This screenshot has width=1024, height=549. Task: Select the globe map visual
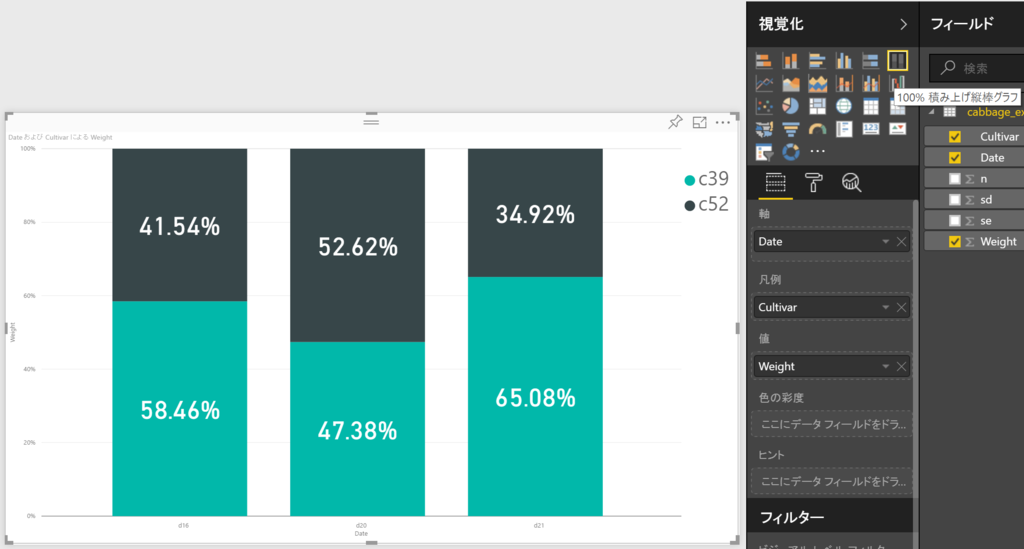tap(844, 106)
